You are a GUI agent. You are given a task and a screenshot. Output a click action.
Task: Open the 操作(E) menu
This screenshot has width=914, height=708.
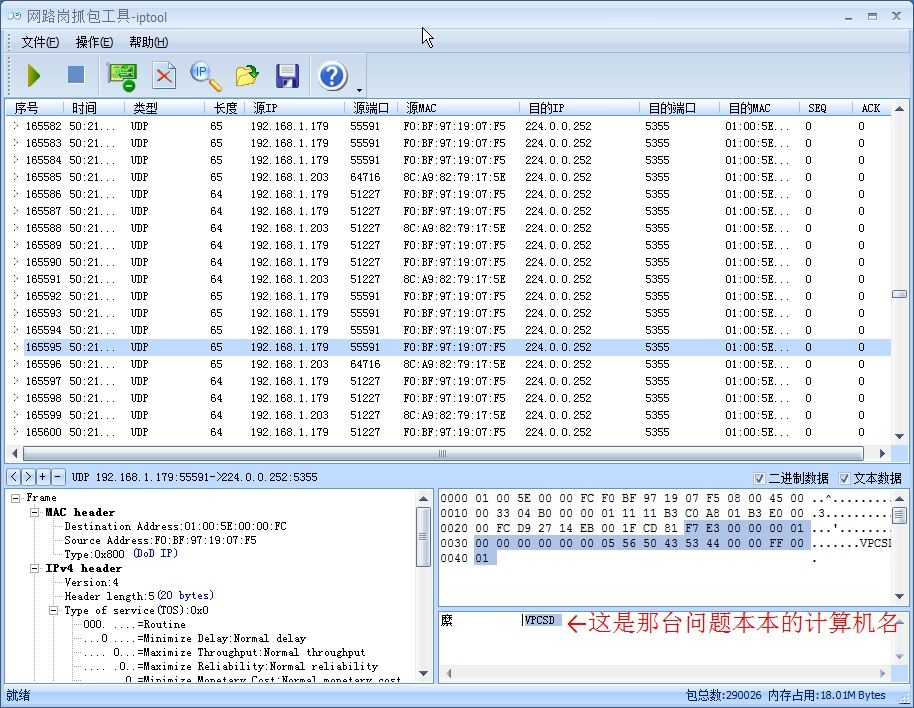tap(94, 42)
